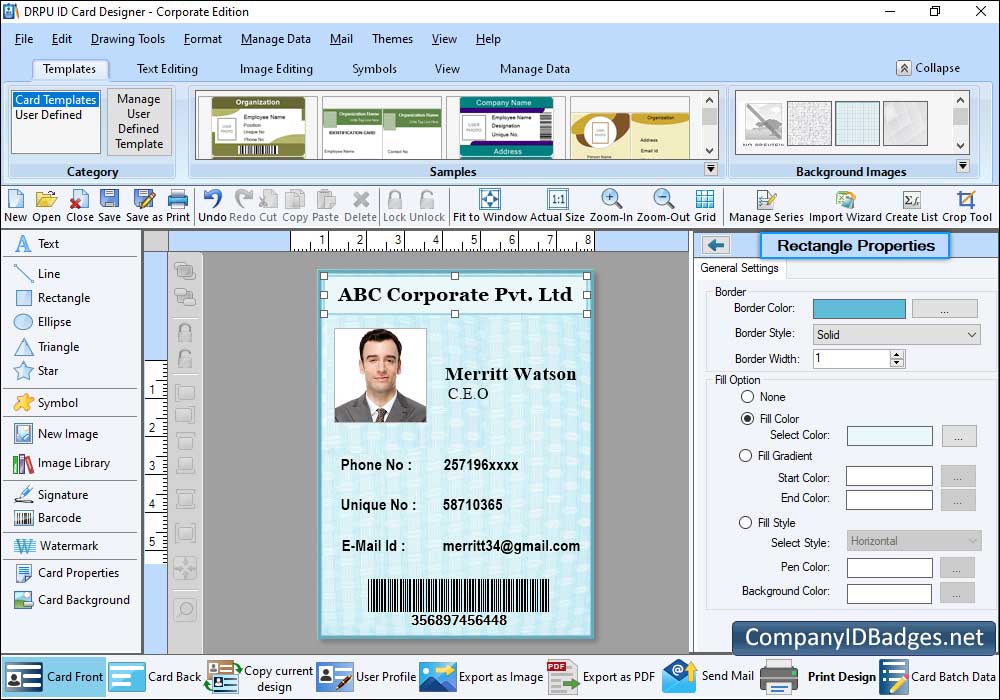
Task: Switch to Card Back view
Action: coord(155,676)
